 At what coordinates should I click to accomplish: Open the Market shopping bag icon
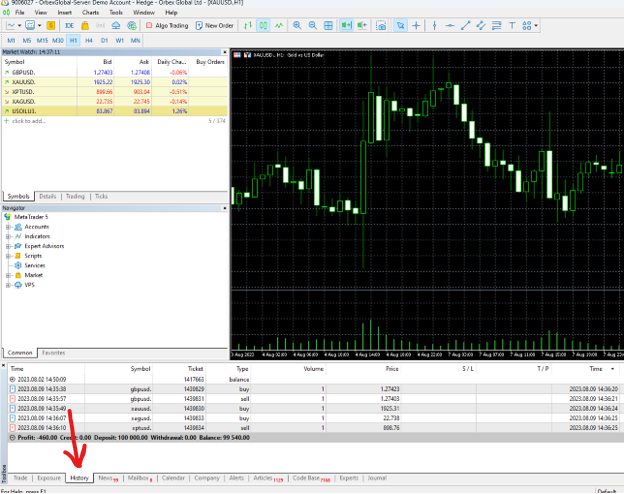coord(85,26)
